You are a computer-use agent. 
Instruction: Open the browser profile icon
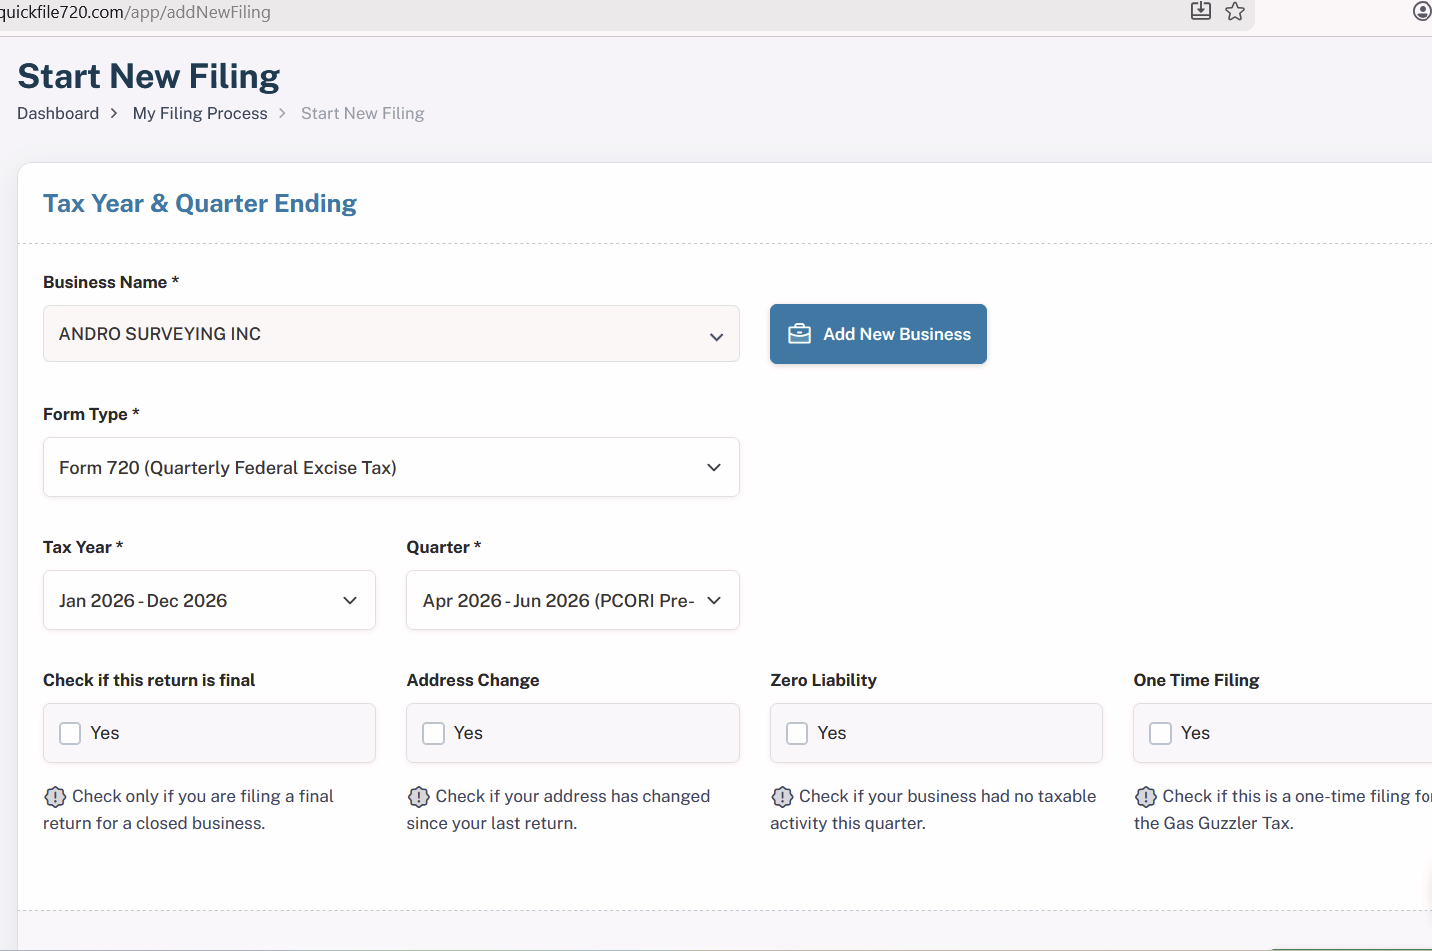pyautogui.click(x=1422, y=11)
